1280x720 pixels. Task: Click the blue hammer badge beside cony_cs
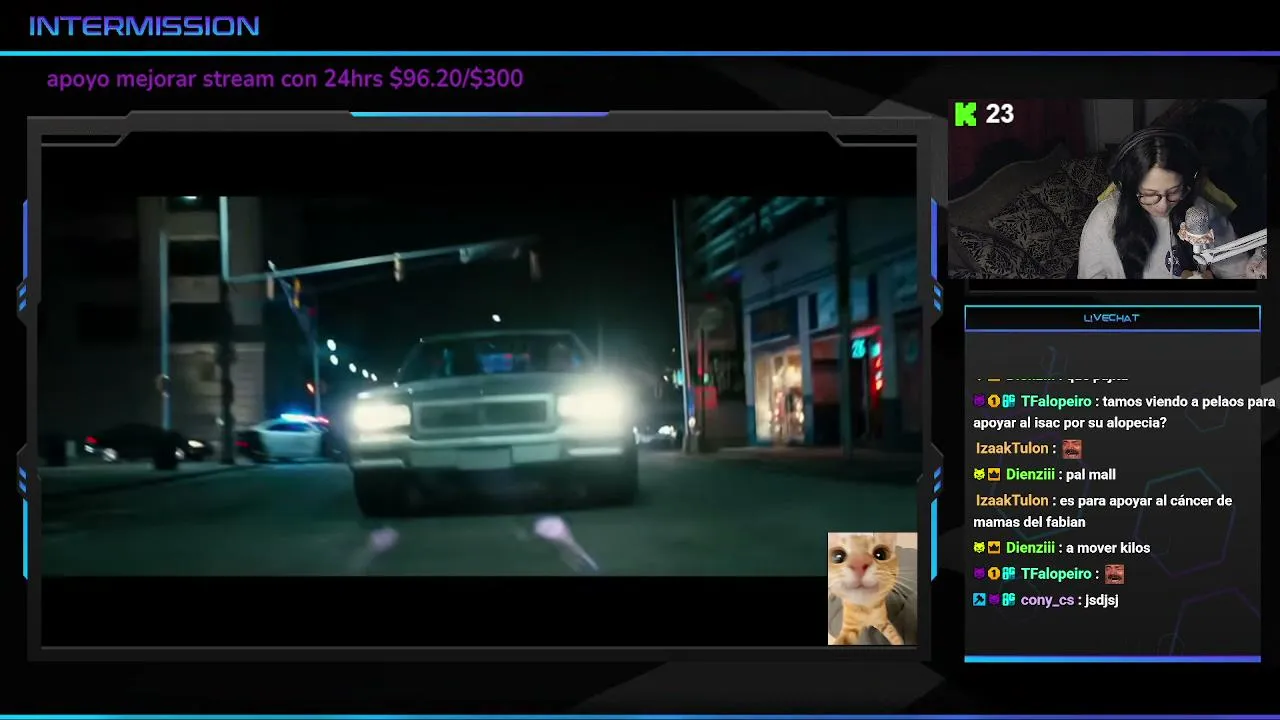click(x=980, y=600)
